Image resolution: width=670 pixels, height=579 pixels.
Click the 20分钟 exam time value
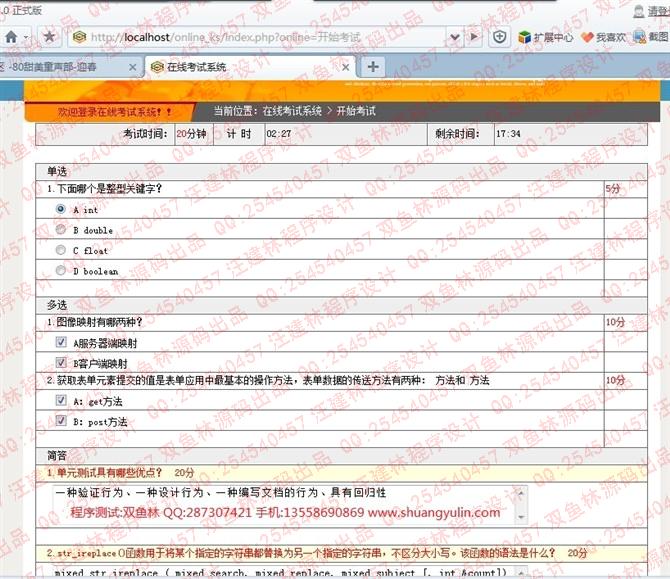tap(191, 134)
